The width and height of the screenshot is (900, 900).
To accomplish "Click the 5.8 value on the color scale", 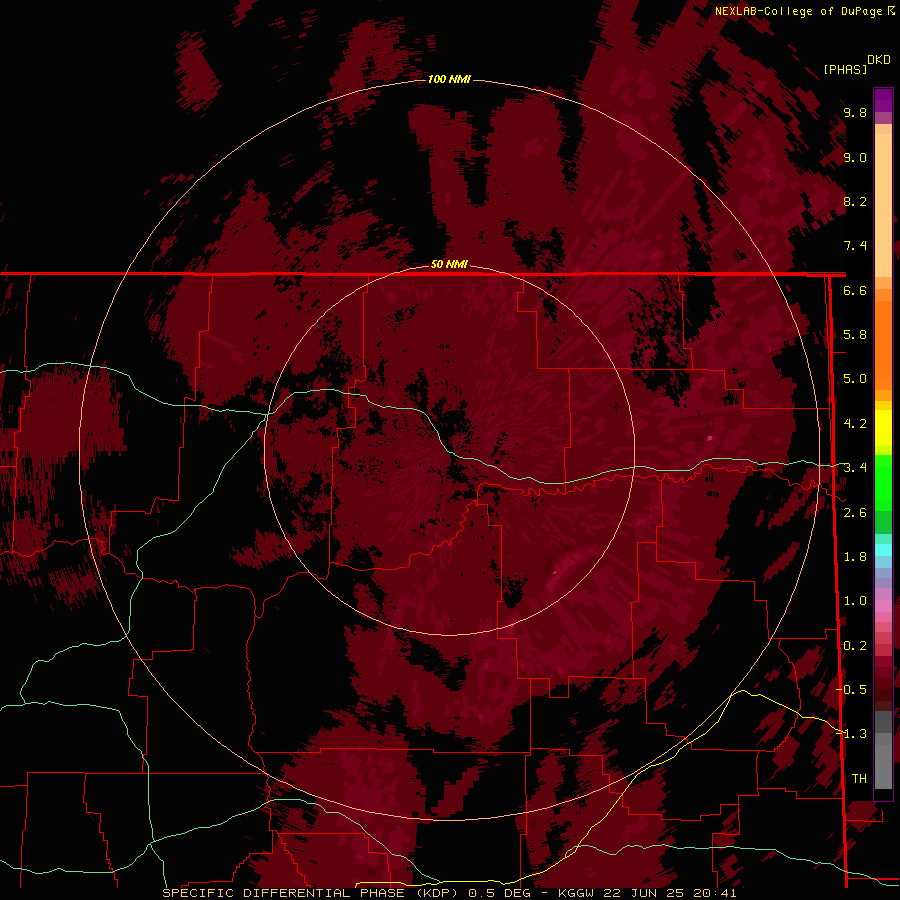I will pyautogui.click(x=855, y=335).
